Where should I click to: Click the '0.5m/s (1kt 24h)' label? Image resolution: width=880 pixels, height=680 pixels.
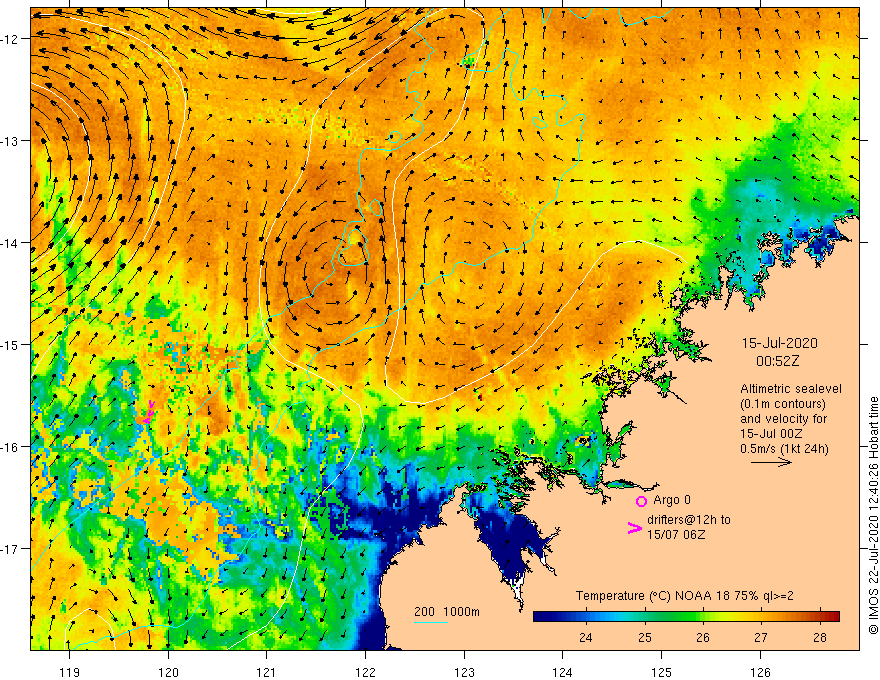(x=784, y=449)
